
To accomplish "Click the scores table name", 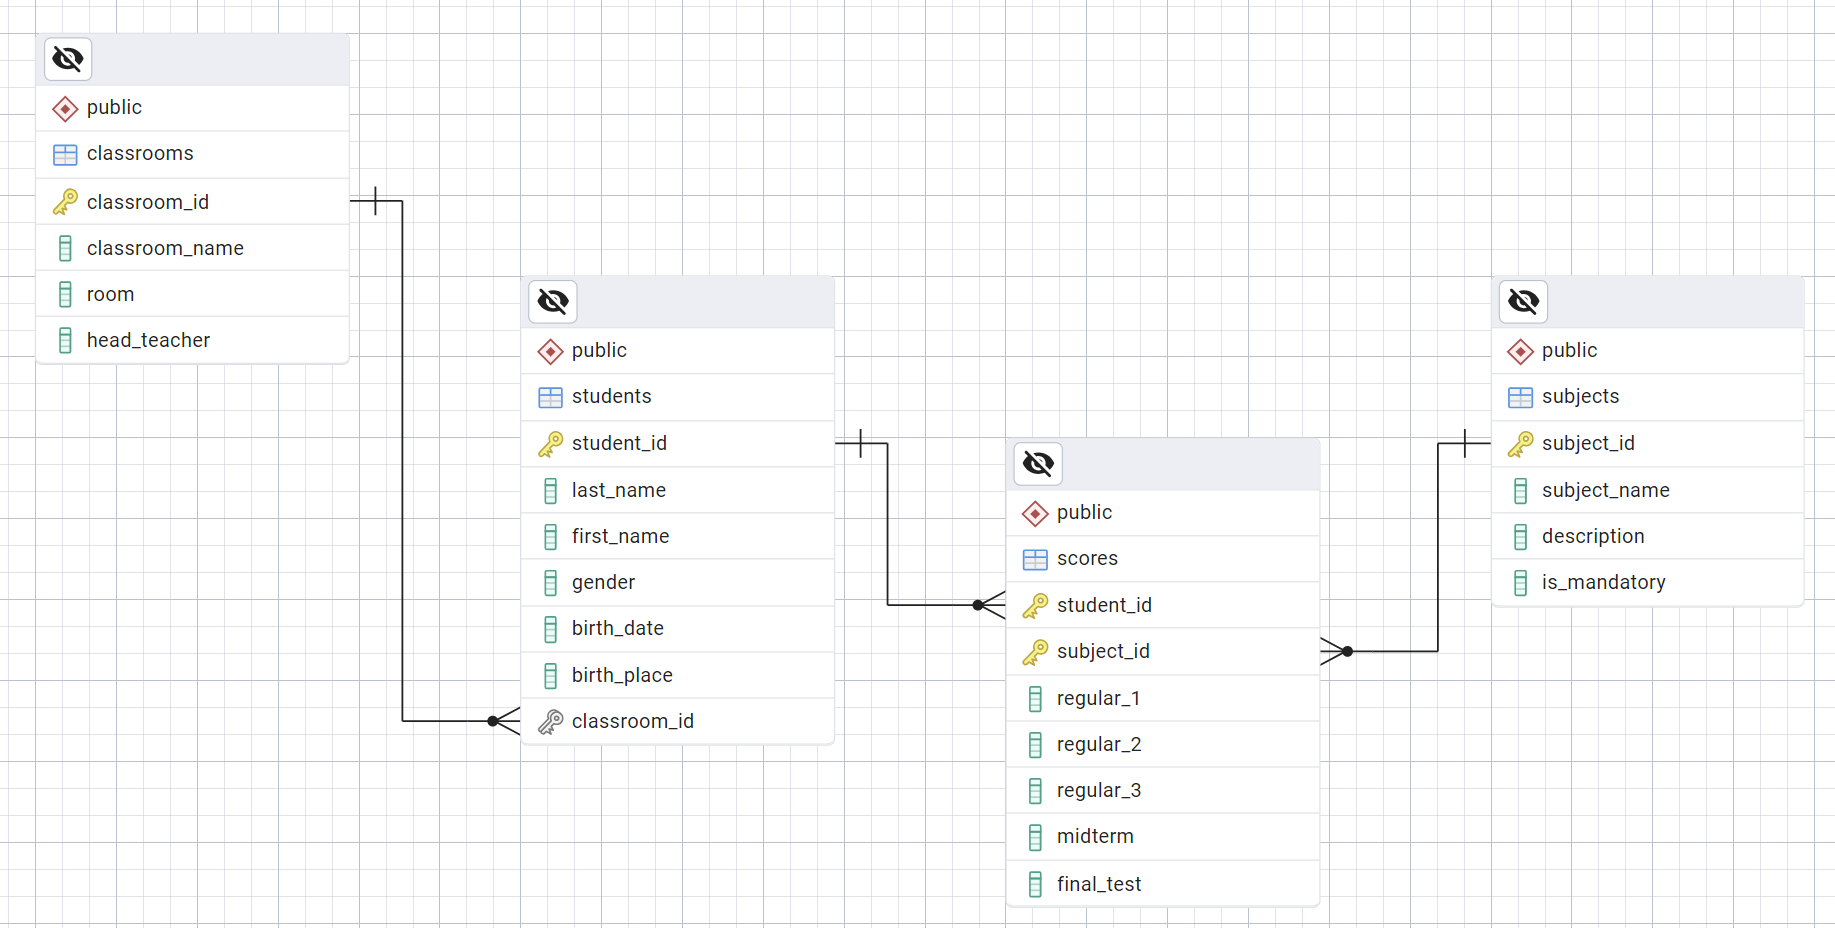I will pos(1087,558).
